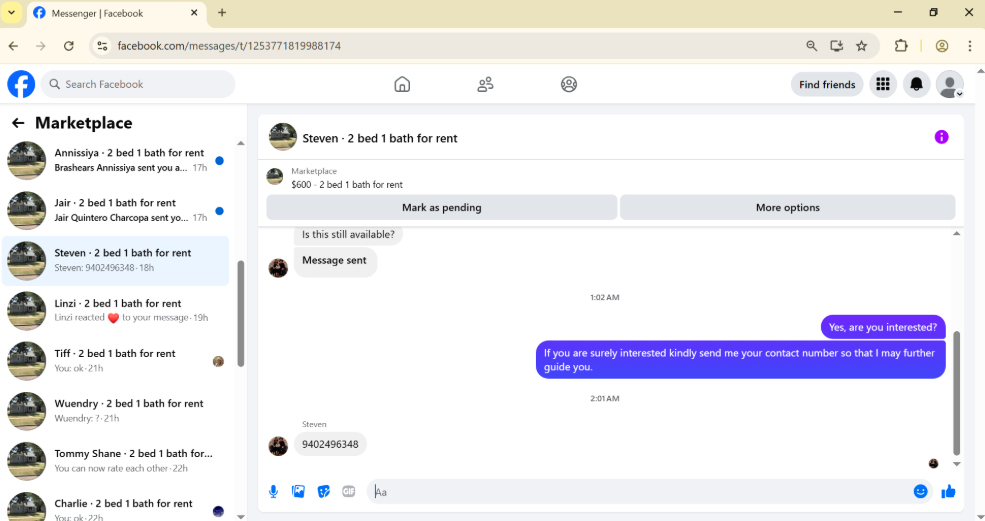Choose a GIF icon
Image resolution: width=985 pixels, height=521 pixels.
349,491
